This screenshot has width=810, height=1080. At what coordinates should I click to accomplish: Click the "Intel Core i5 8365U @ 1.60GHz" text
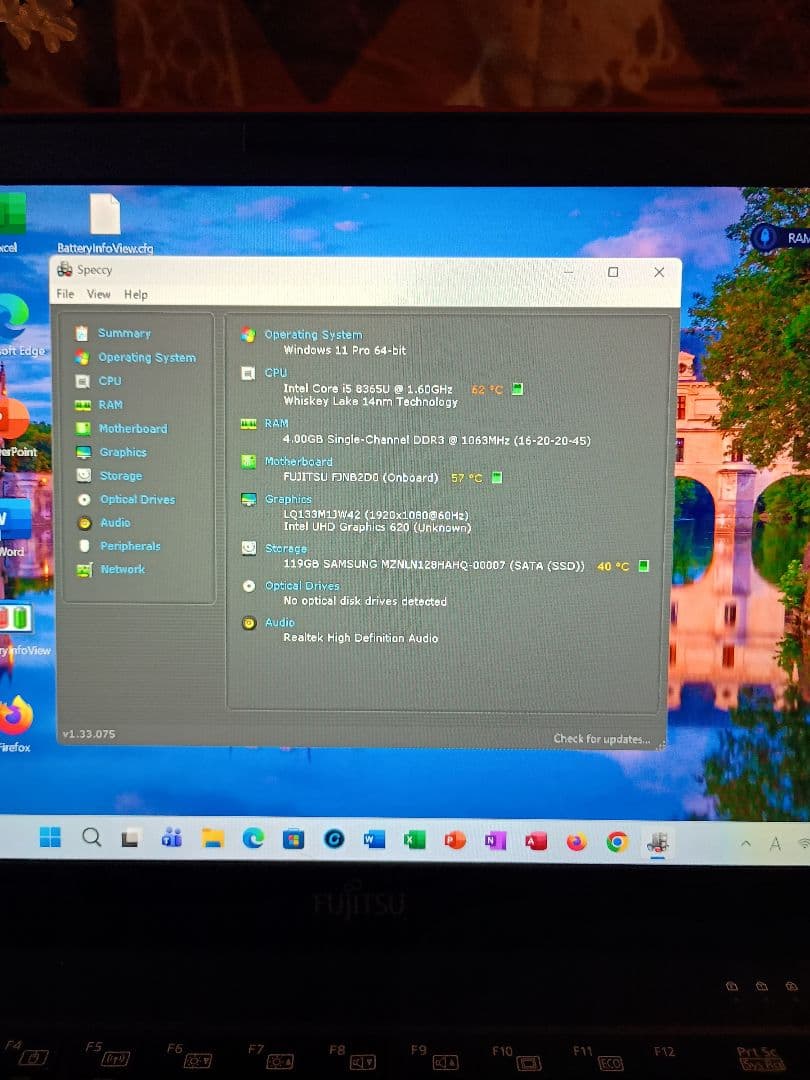click(x=368, y=389)
